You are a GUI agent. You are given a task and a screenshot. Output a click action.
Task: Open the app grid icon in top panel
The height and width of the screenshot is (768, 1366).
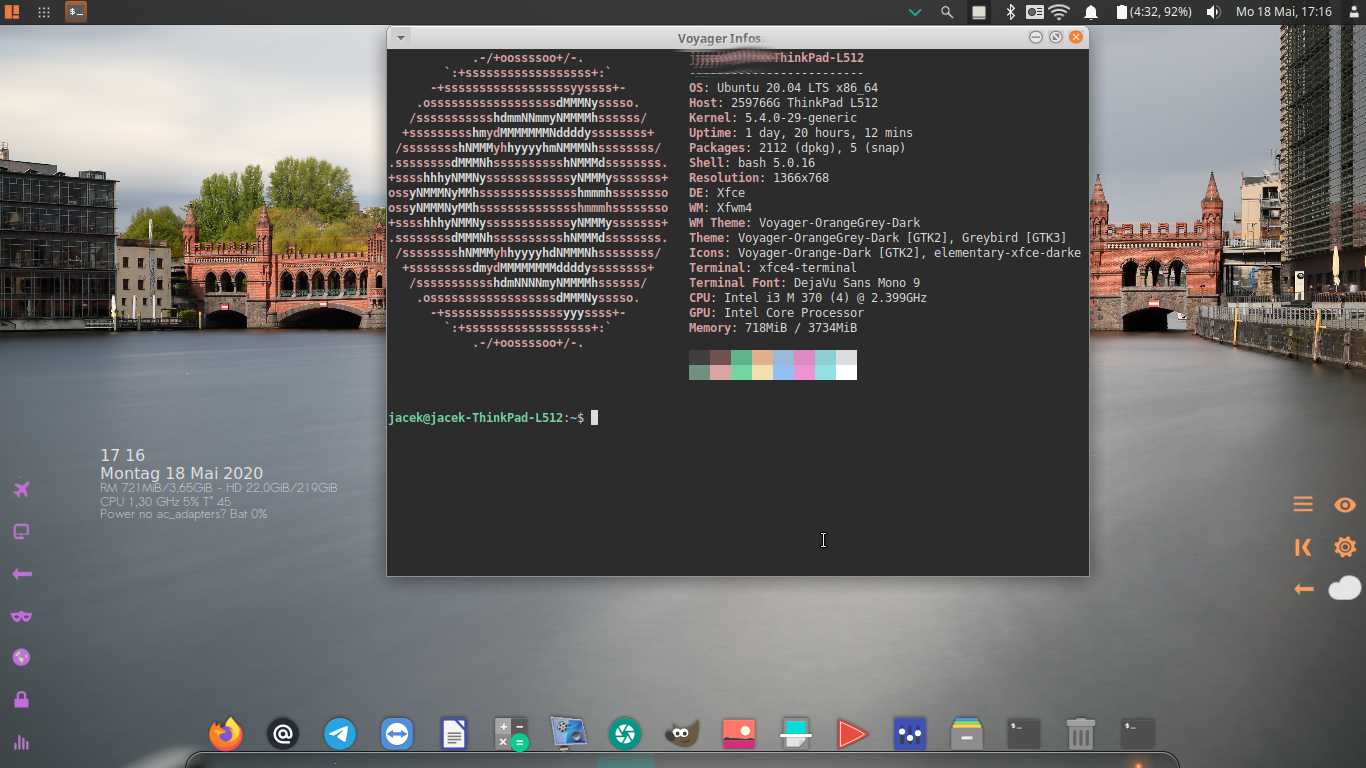click(x=44, y=12)
